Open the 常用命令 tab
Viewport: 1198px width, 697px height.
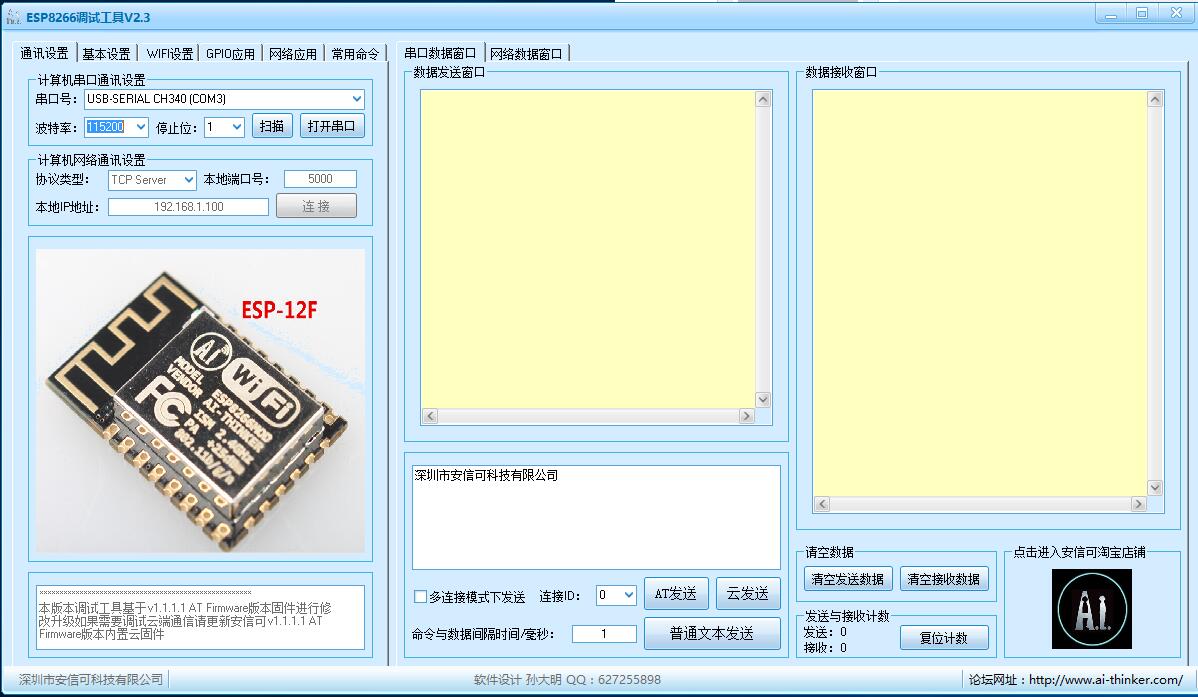(x=355, y=53)
